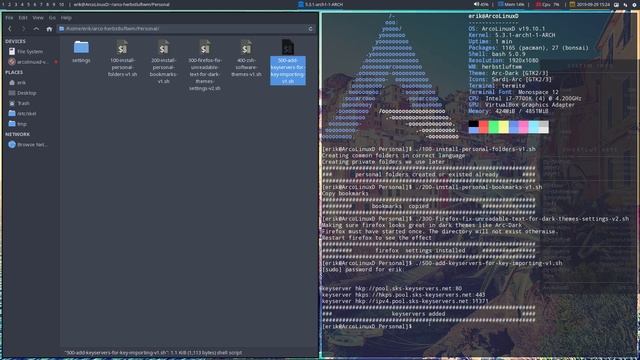640x360 pixels.
Task: Click the Cpu usage indicator in the top bar
Action: click(547, 4)
